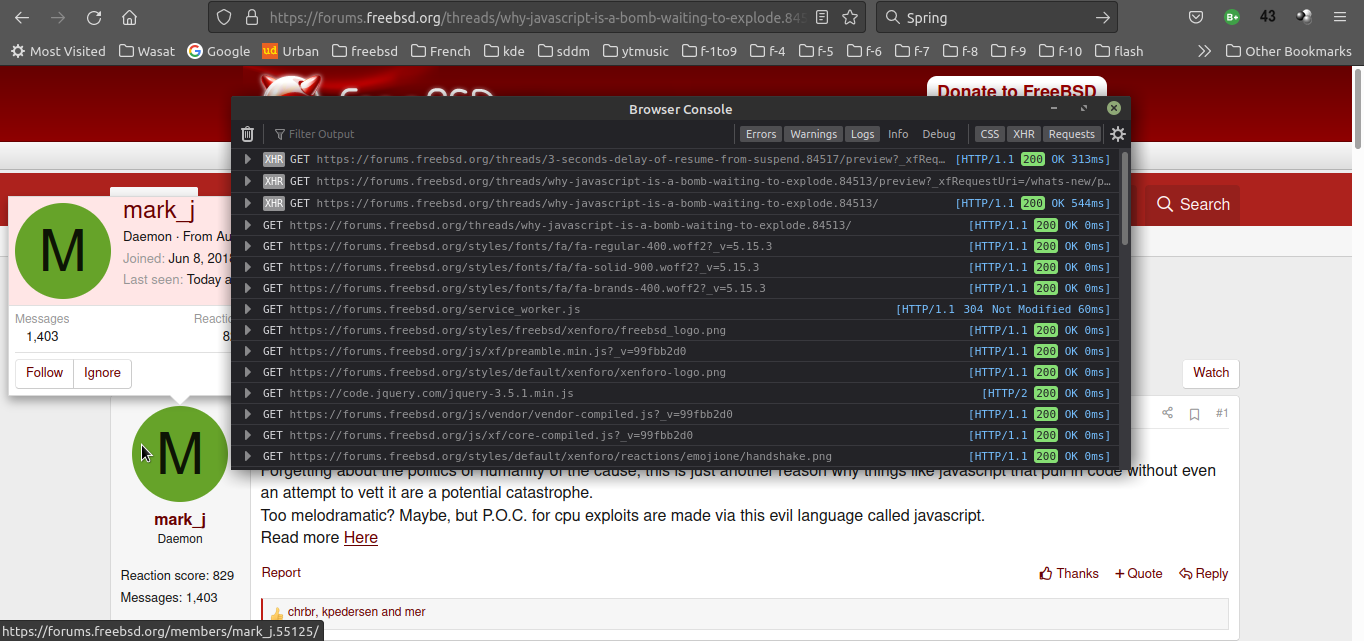Open the French bookmarks folder
Viewport: 1364px width, 641px height.
[440, 51]
